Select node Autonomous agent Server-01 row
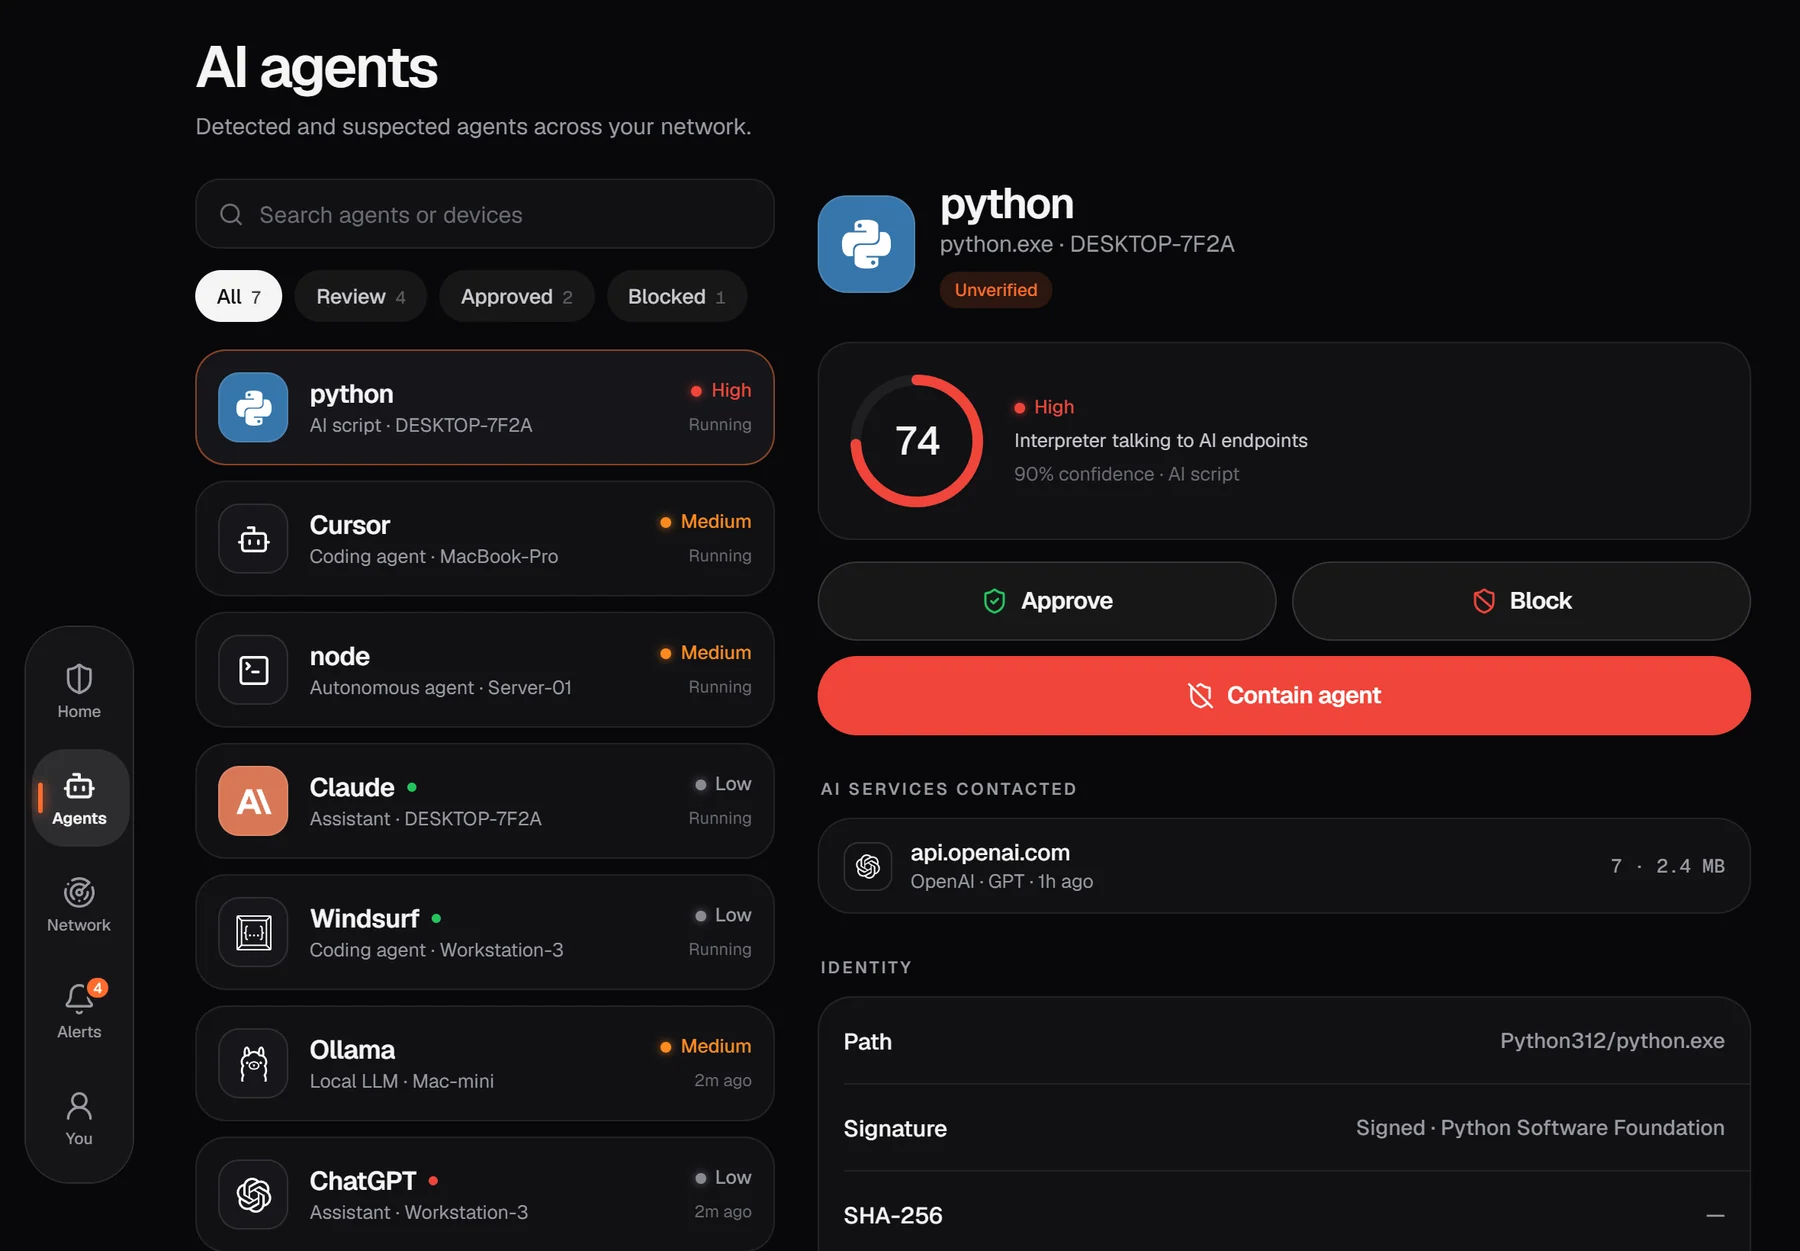Image resolution: width=1800 pixels, height=1251 pixels. click(485, 670)
